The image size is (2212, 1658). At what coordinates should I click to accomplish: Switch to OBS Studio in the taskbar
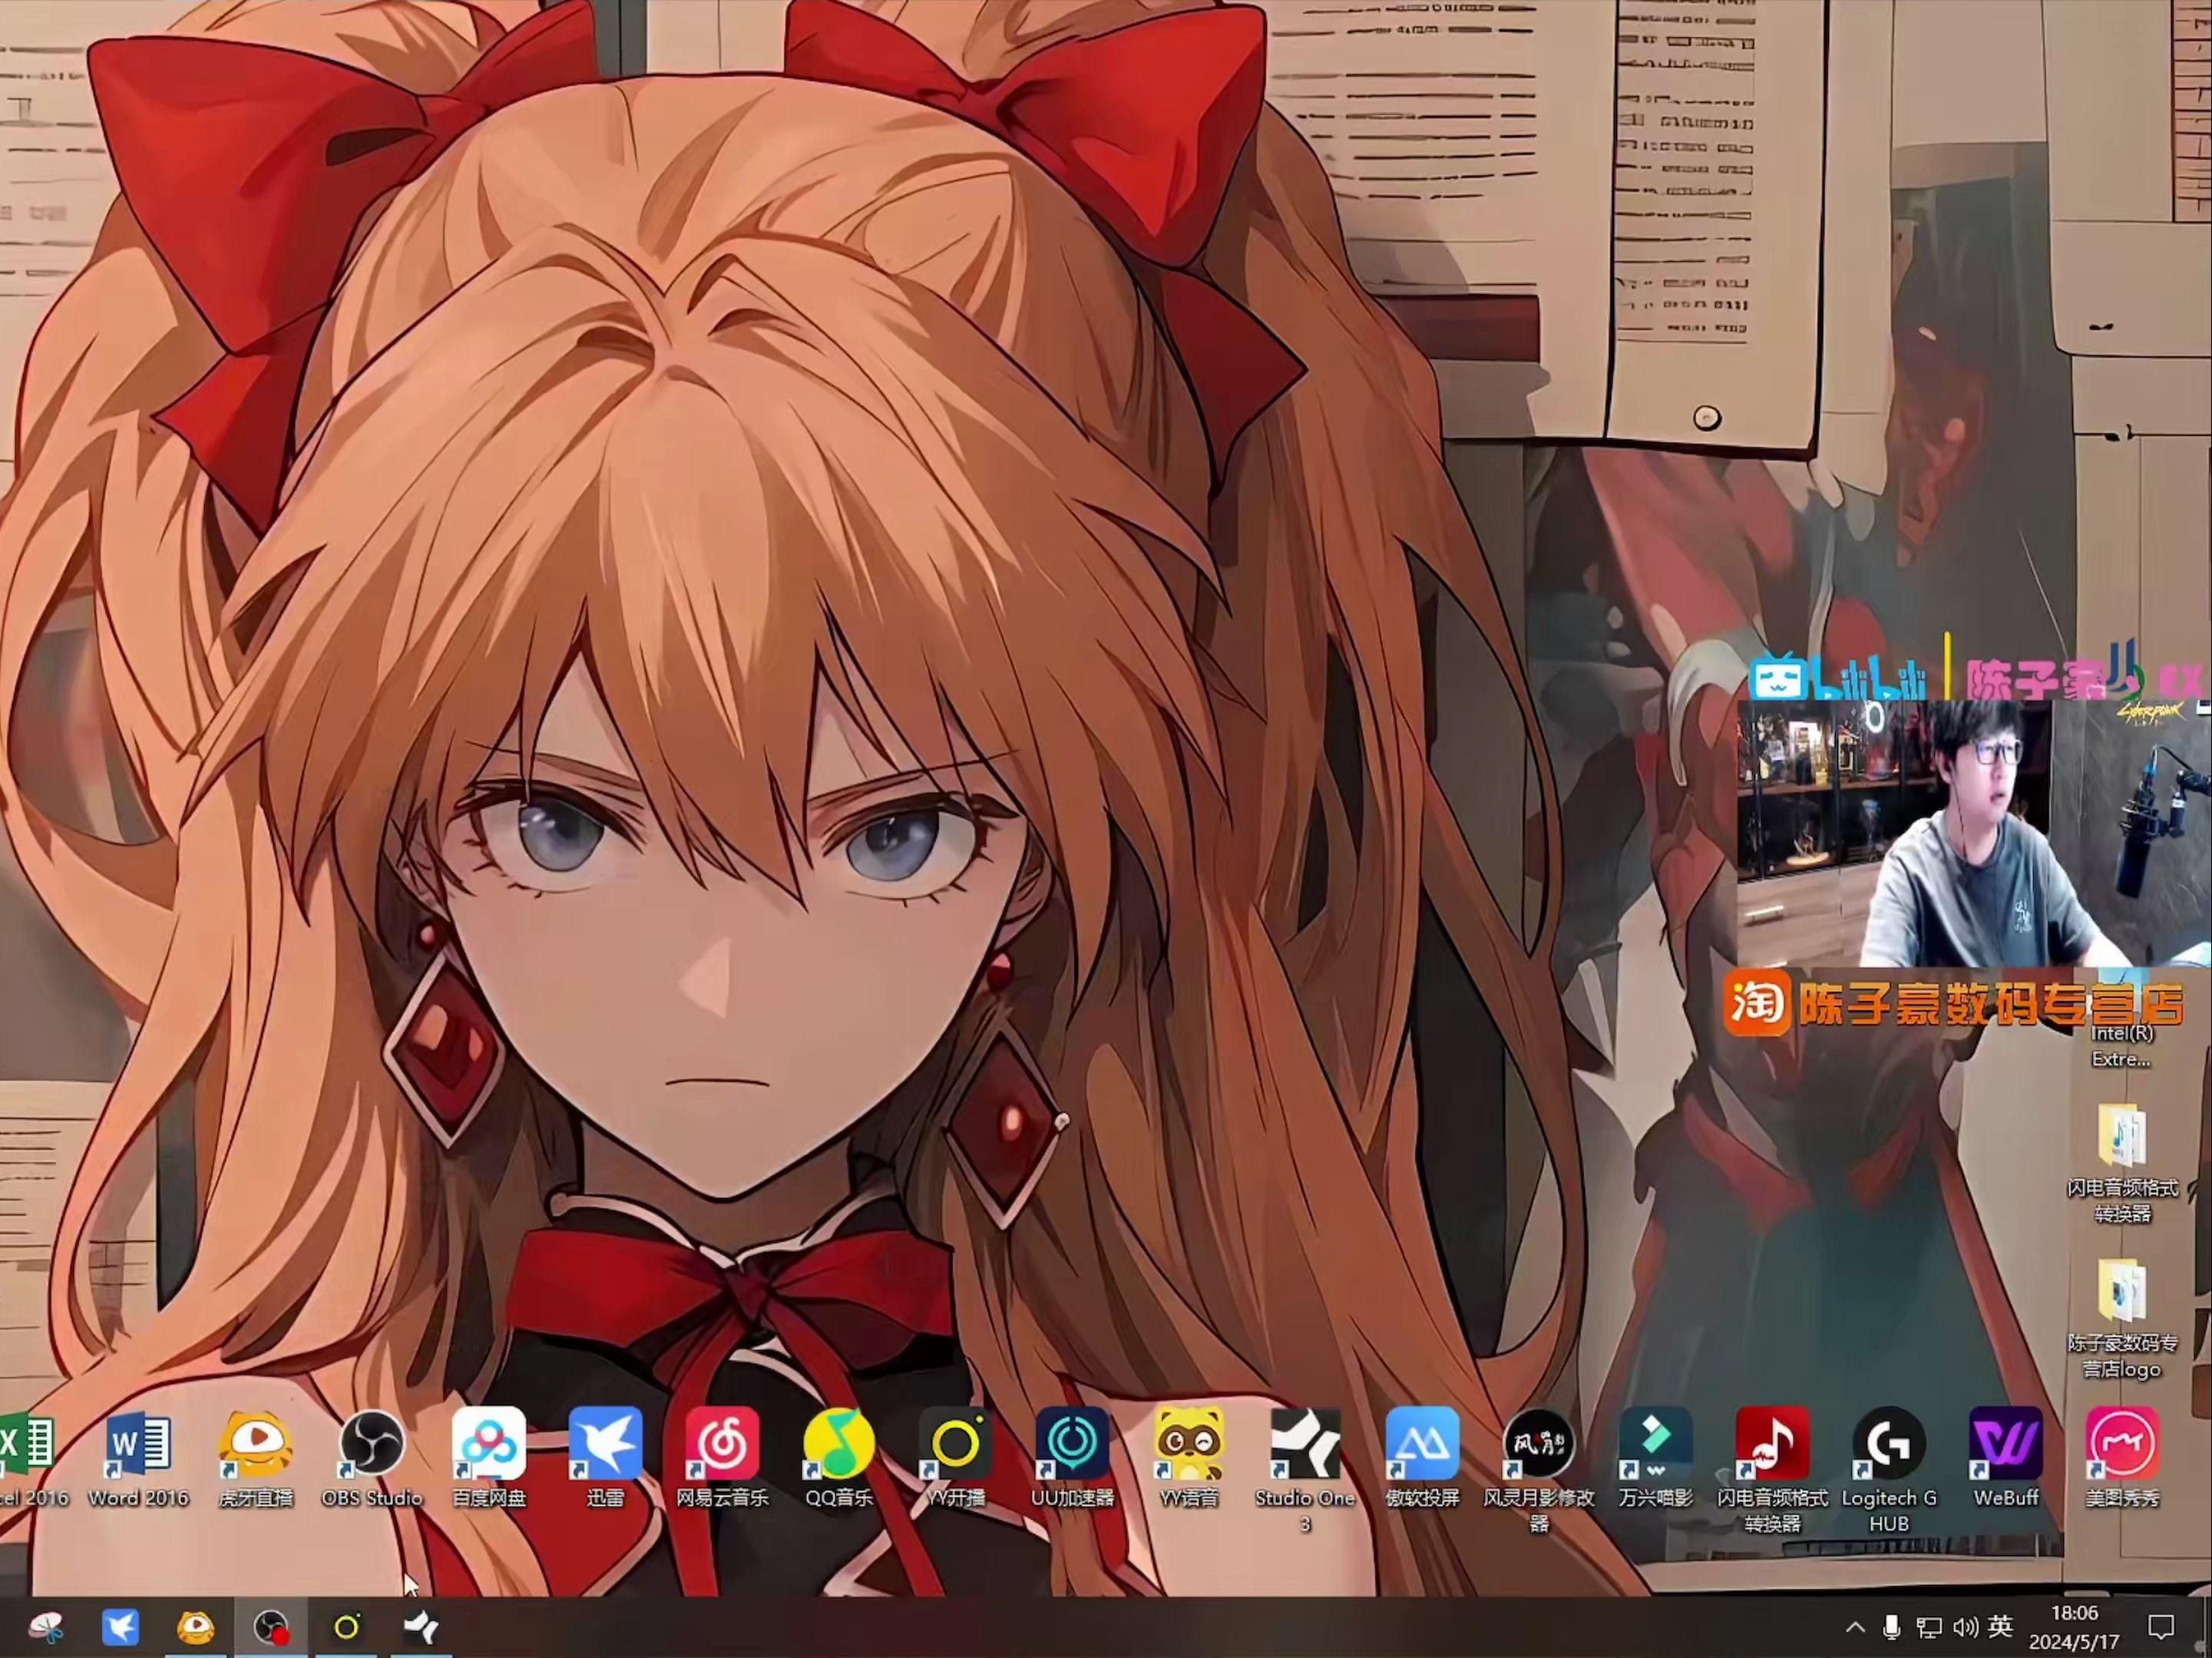pos(270,1628)
